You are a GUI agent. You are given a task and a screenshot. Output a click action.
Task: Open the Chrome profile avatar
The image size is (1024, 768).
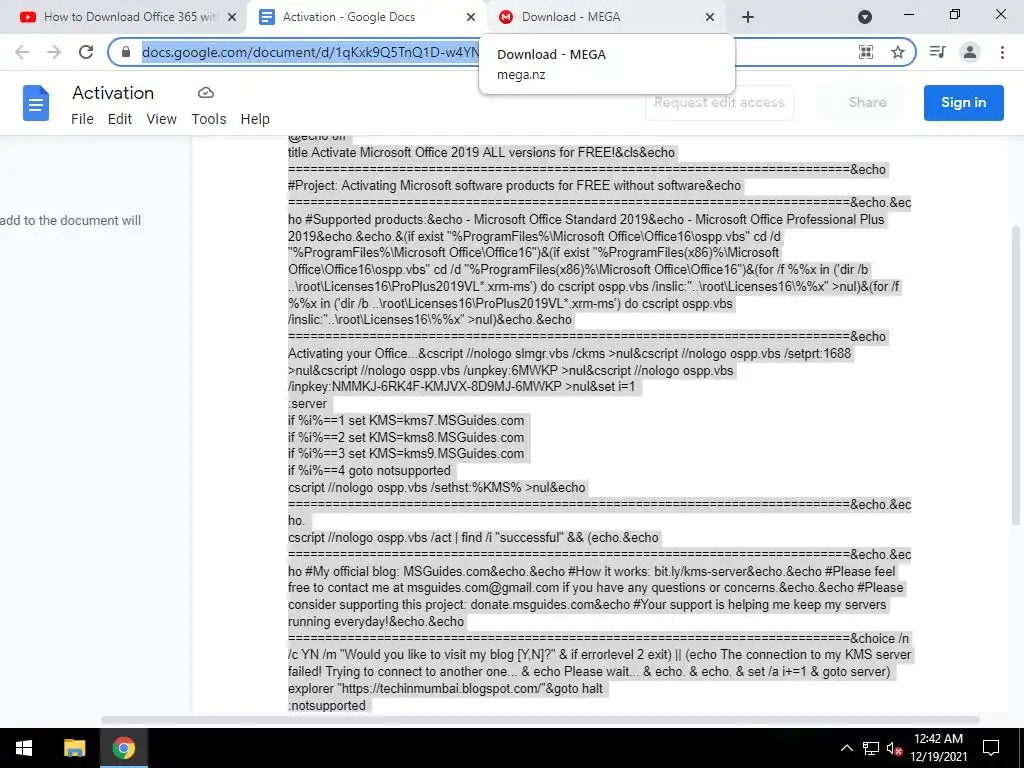970,52
